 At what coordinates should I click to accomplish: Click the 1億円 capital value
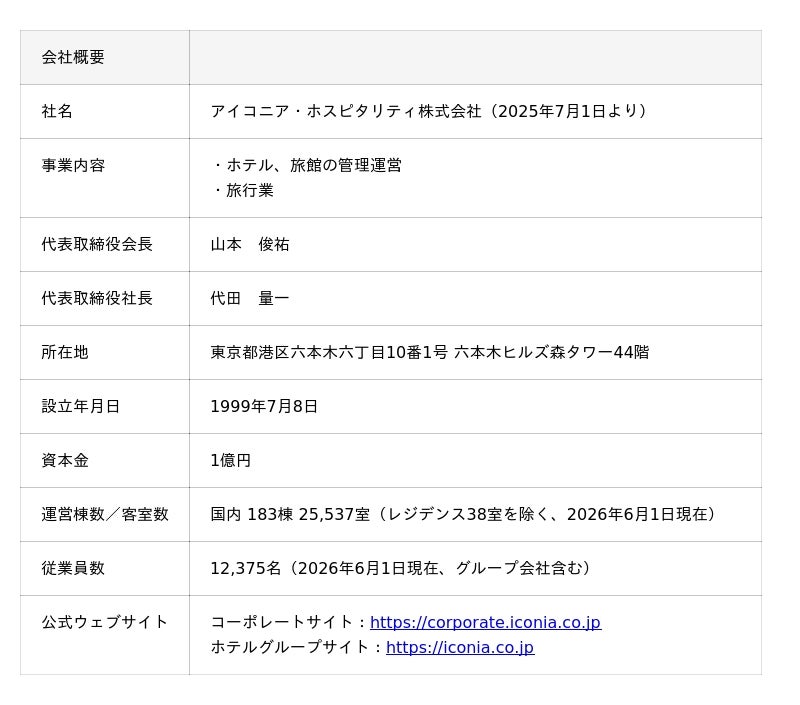point(230,461)
